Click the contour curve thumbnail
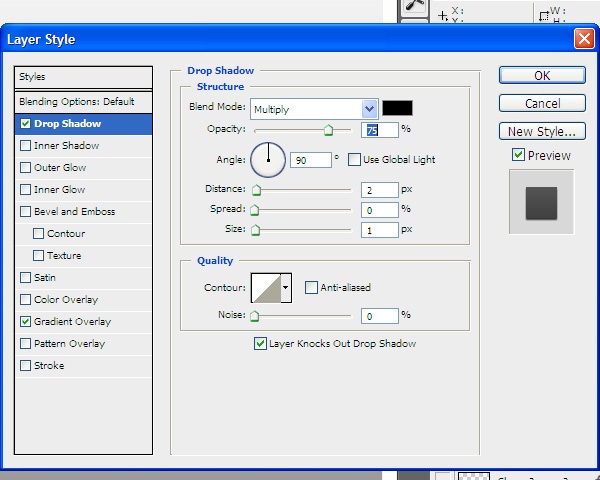 [265, 288]
